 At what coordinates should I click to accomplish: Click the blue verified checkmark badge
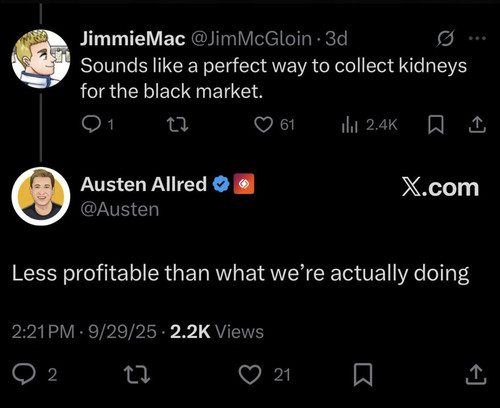click(x=221, y=184)
